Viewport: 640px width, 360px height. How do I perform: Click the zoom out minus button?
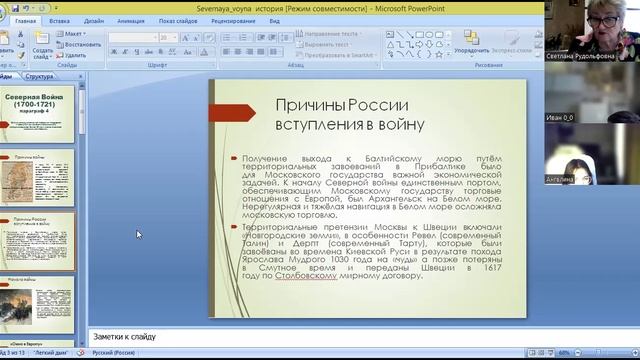coord(578,353)
